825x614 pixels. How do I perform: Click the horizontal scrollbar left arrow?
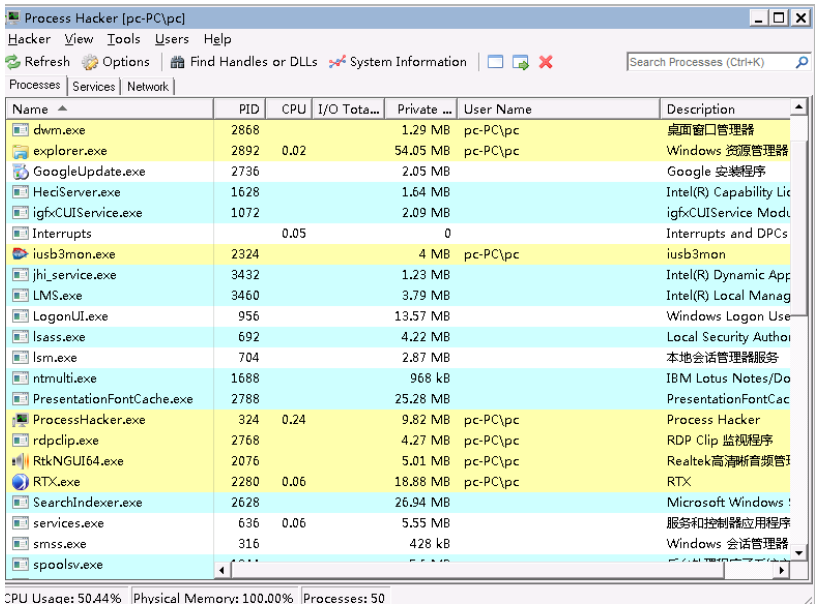pyautogui.click(x=222, y=570)
